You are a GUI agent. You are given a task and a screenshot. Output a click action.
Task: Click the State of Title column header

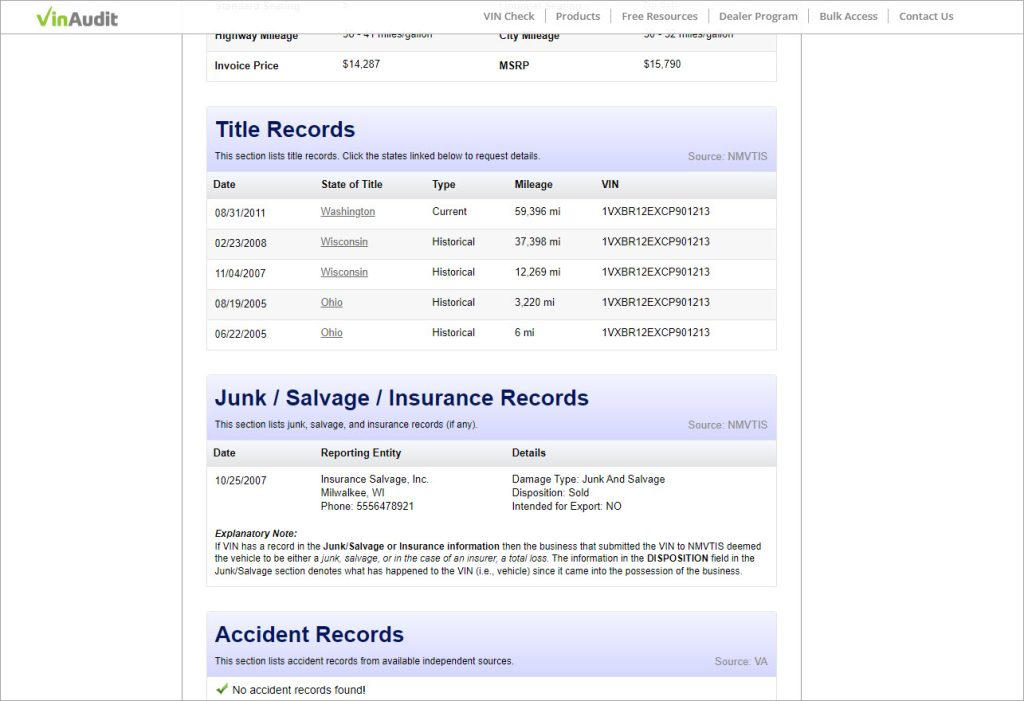[x=352, y=184]
